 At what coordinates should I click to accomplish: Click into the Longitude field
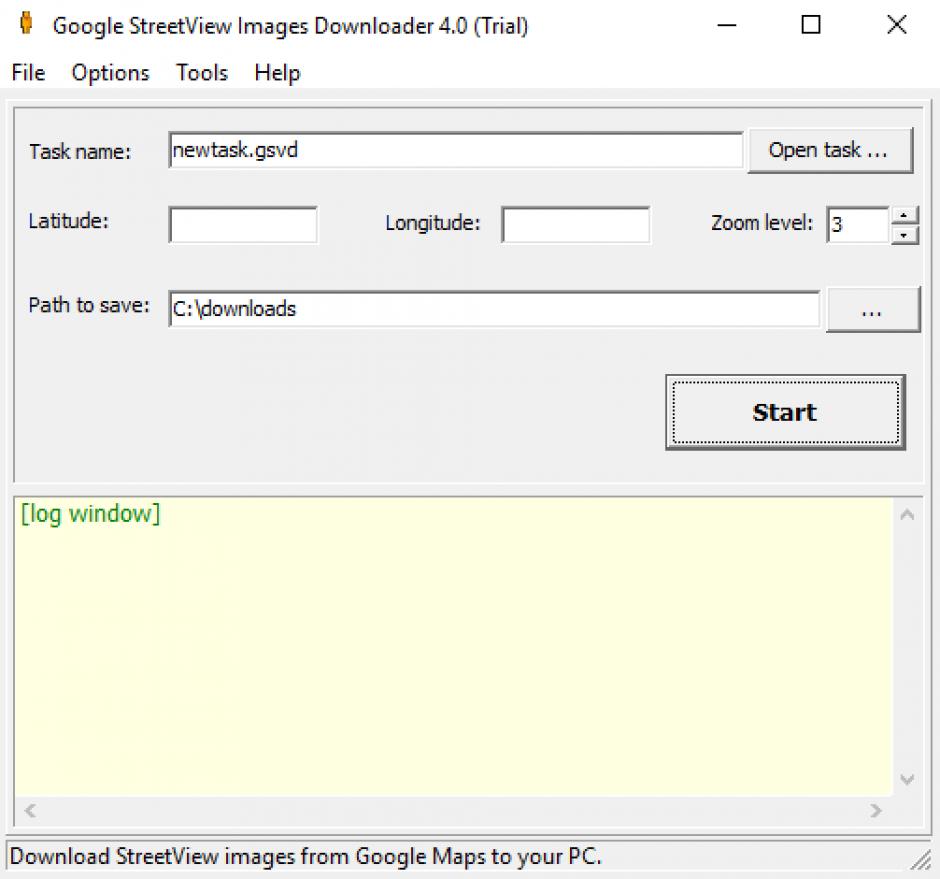[x=576, y=225]
